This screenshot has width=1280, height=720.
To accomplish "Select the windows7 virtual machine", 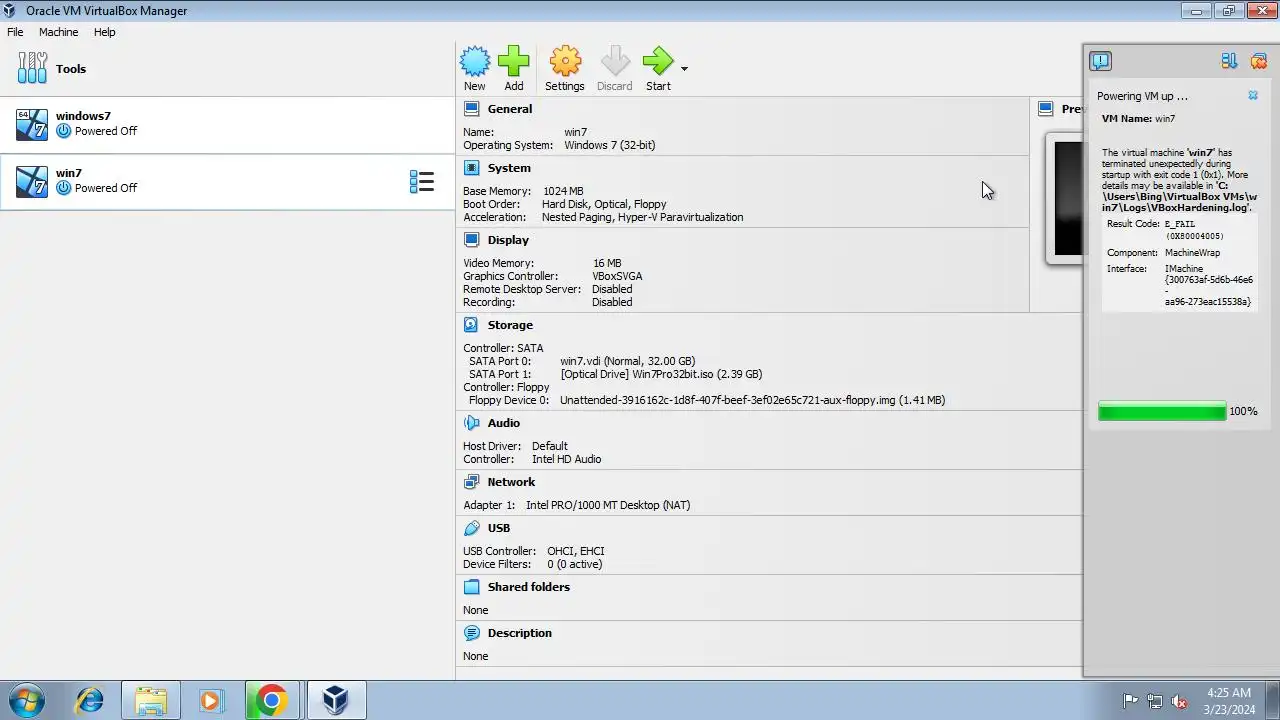I will (x=227, y=125).
